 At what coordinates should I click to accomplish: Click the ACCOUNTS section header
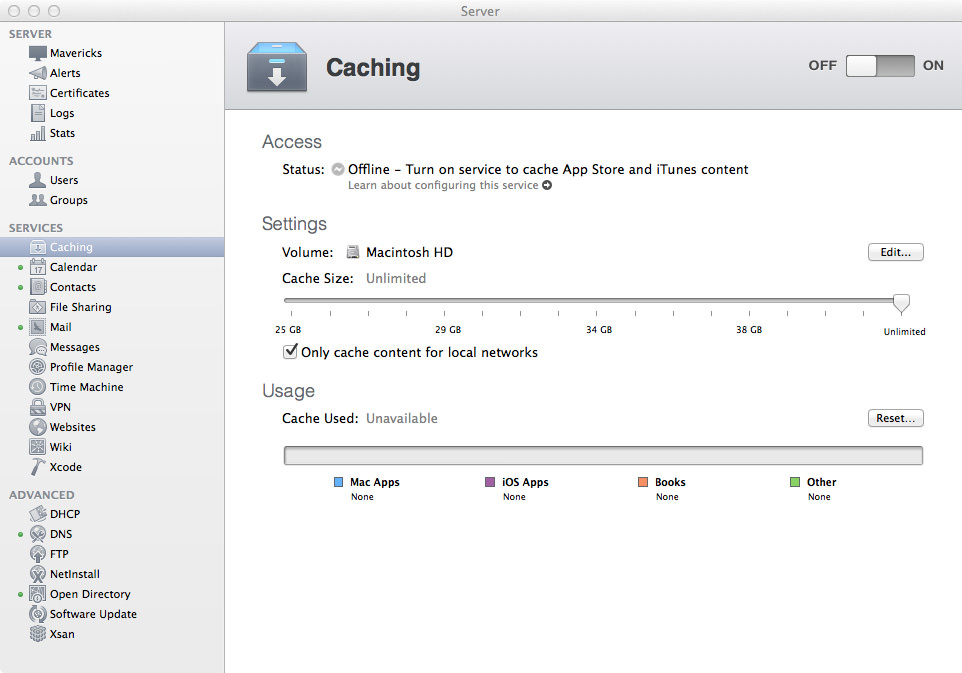click(40, 161)
